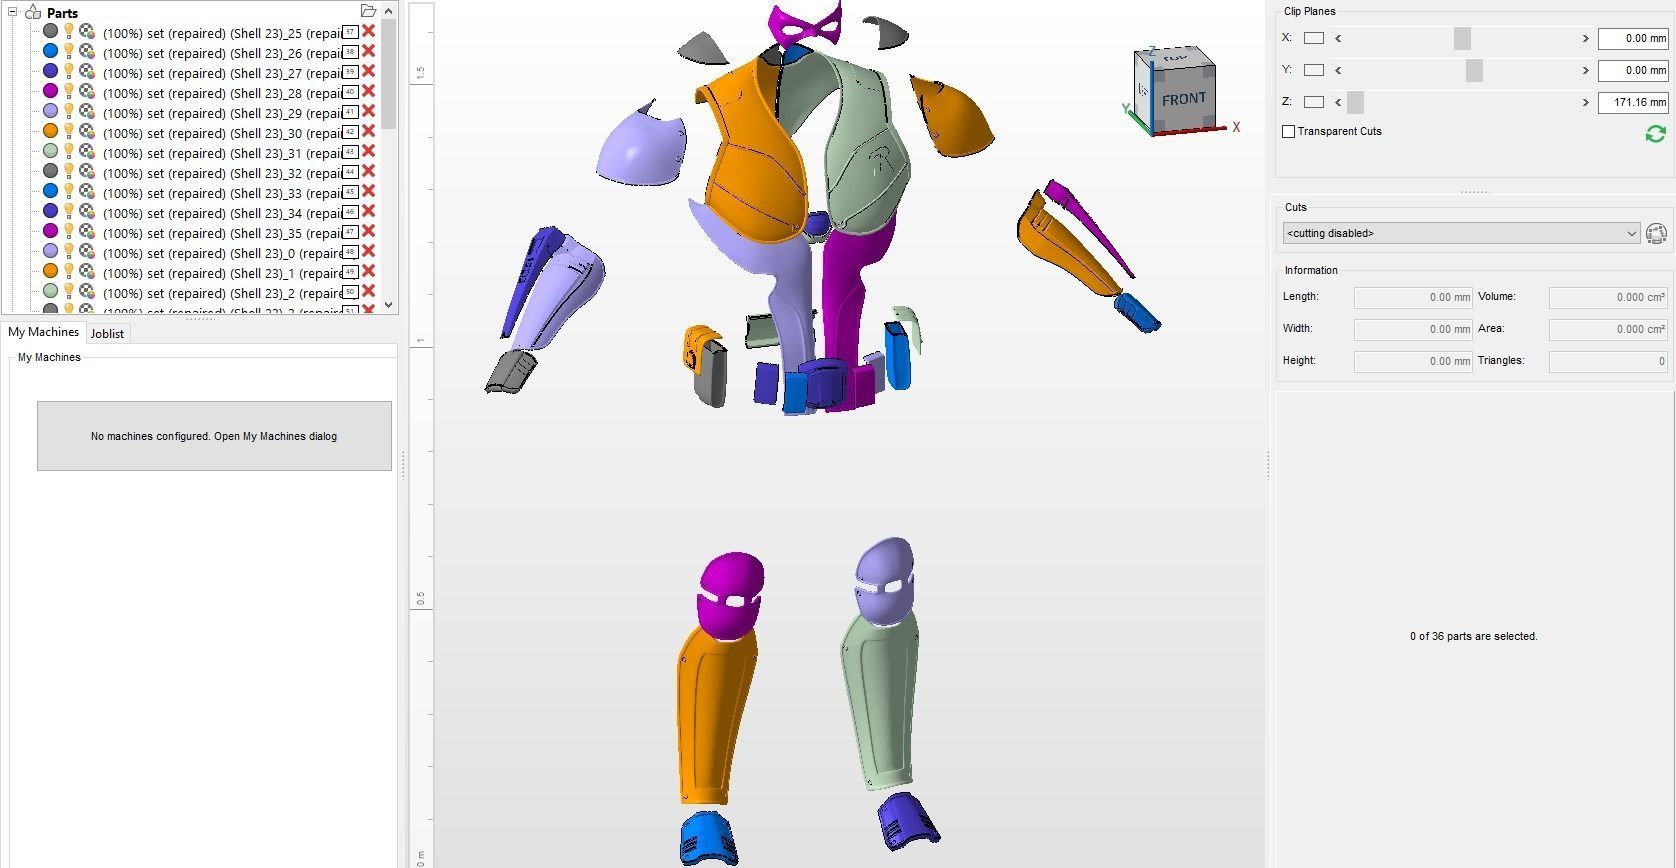Select part row Shell 23_31 in tree
This screenshot has width=1676, height=868.
tap(222, 153)
